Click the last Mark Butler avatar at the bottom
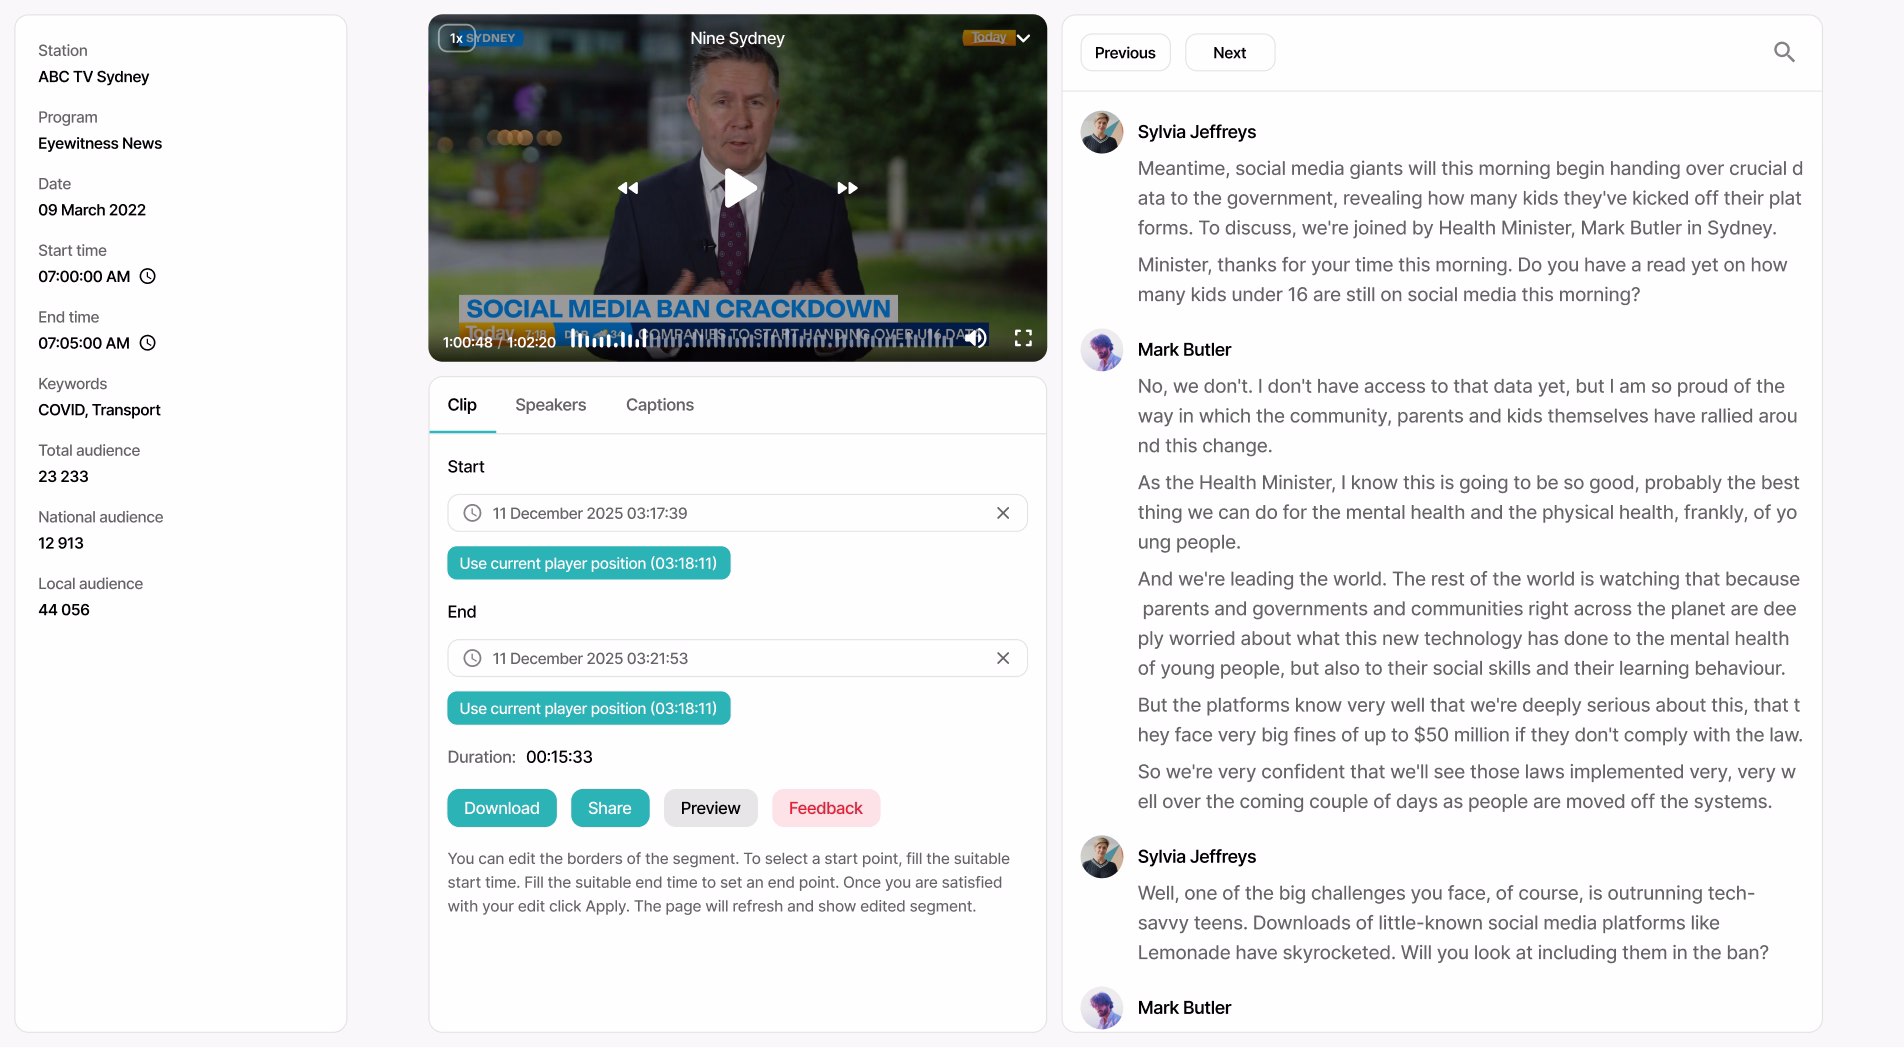Image resolution: width=1904 pixels, height=1048 pixels. (x=1102, y=1008)
